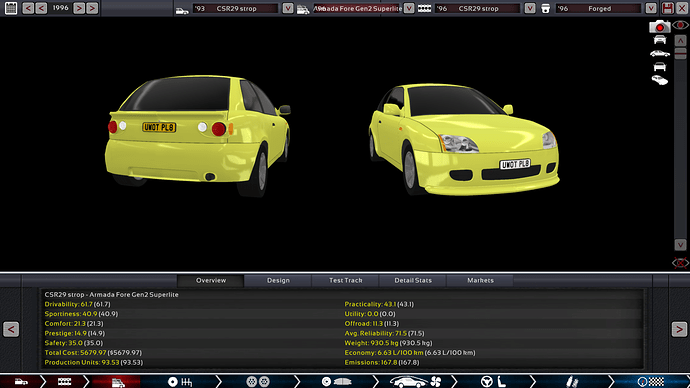Open the wheels and tyres step
The height and width of the screenshot is (388, 690).
[x=258, y=381]
